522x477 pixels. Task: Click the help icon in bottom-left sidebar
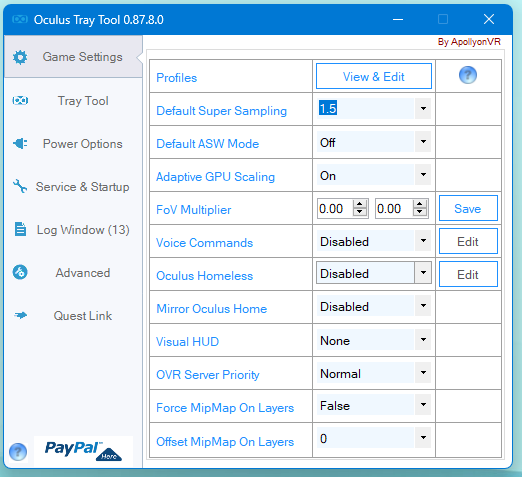point(18,452)
